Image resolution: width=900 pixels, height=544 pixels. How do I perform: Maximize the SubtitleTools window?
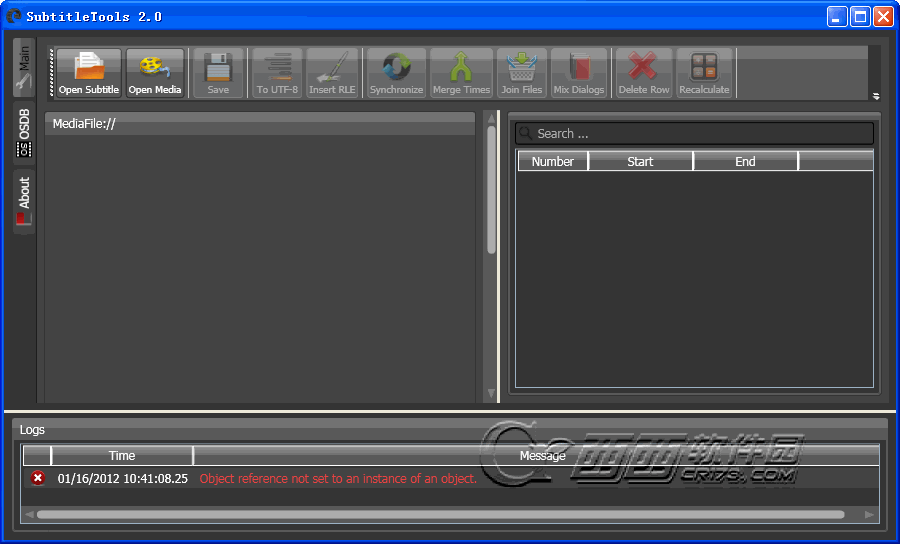coord(860,17)
